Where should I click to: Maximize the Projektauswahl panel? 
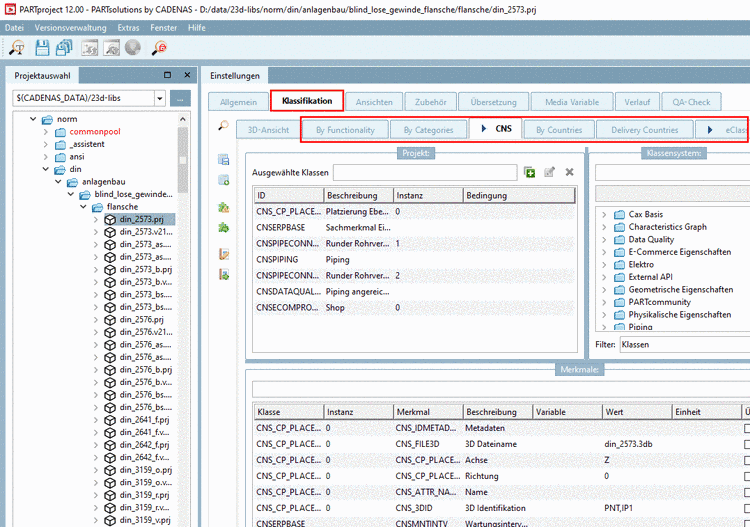pos(167,75)
